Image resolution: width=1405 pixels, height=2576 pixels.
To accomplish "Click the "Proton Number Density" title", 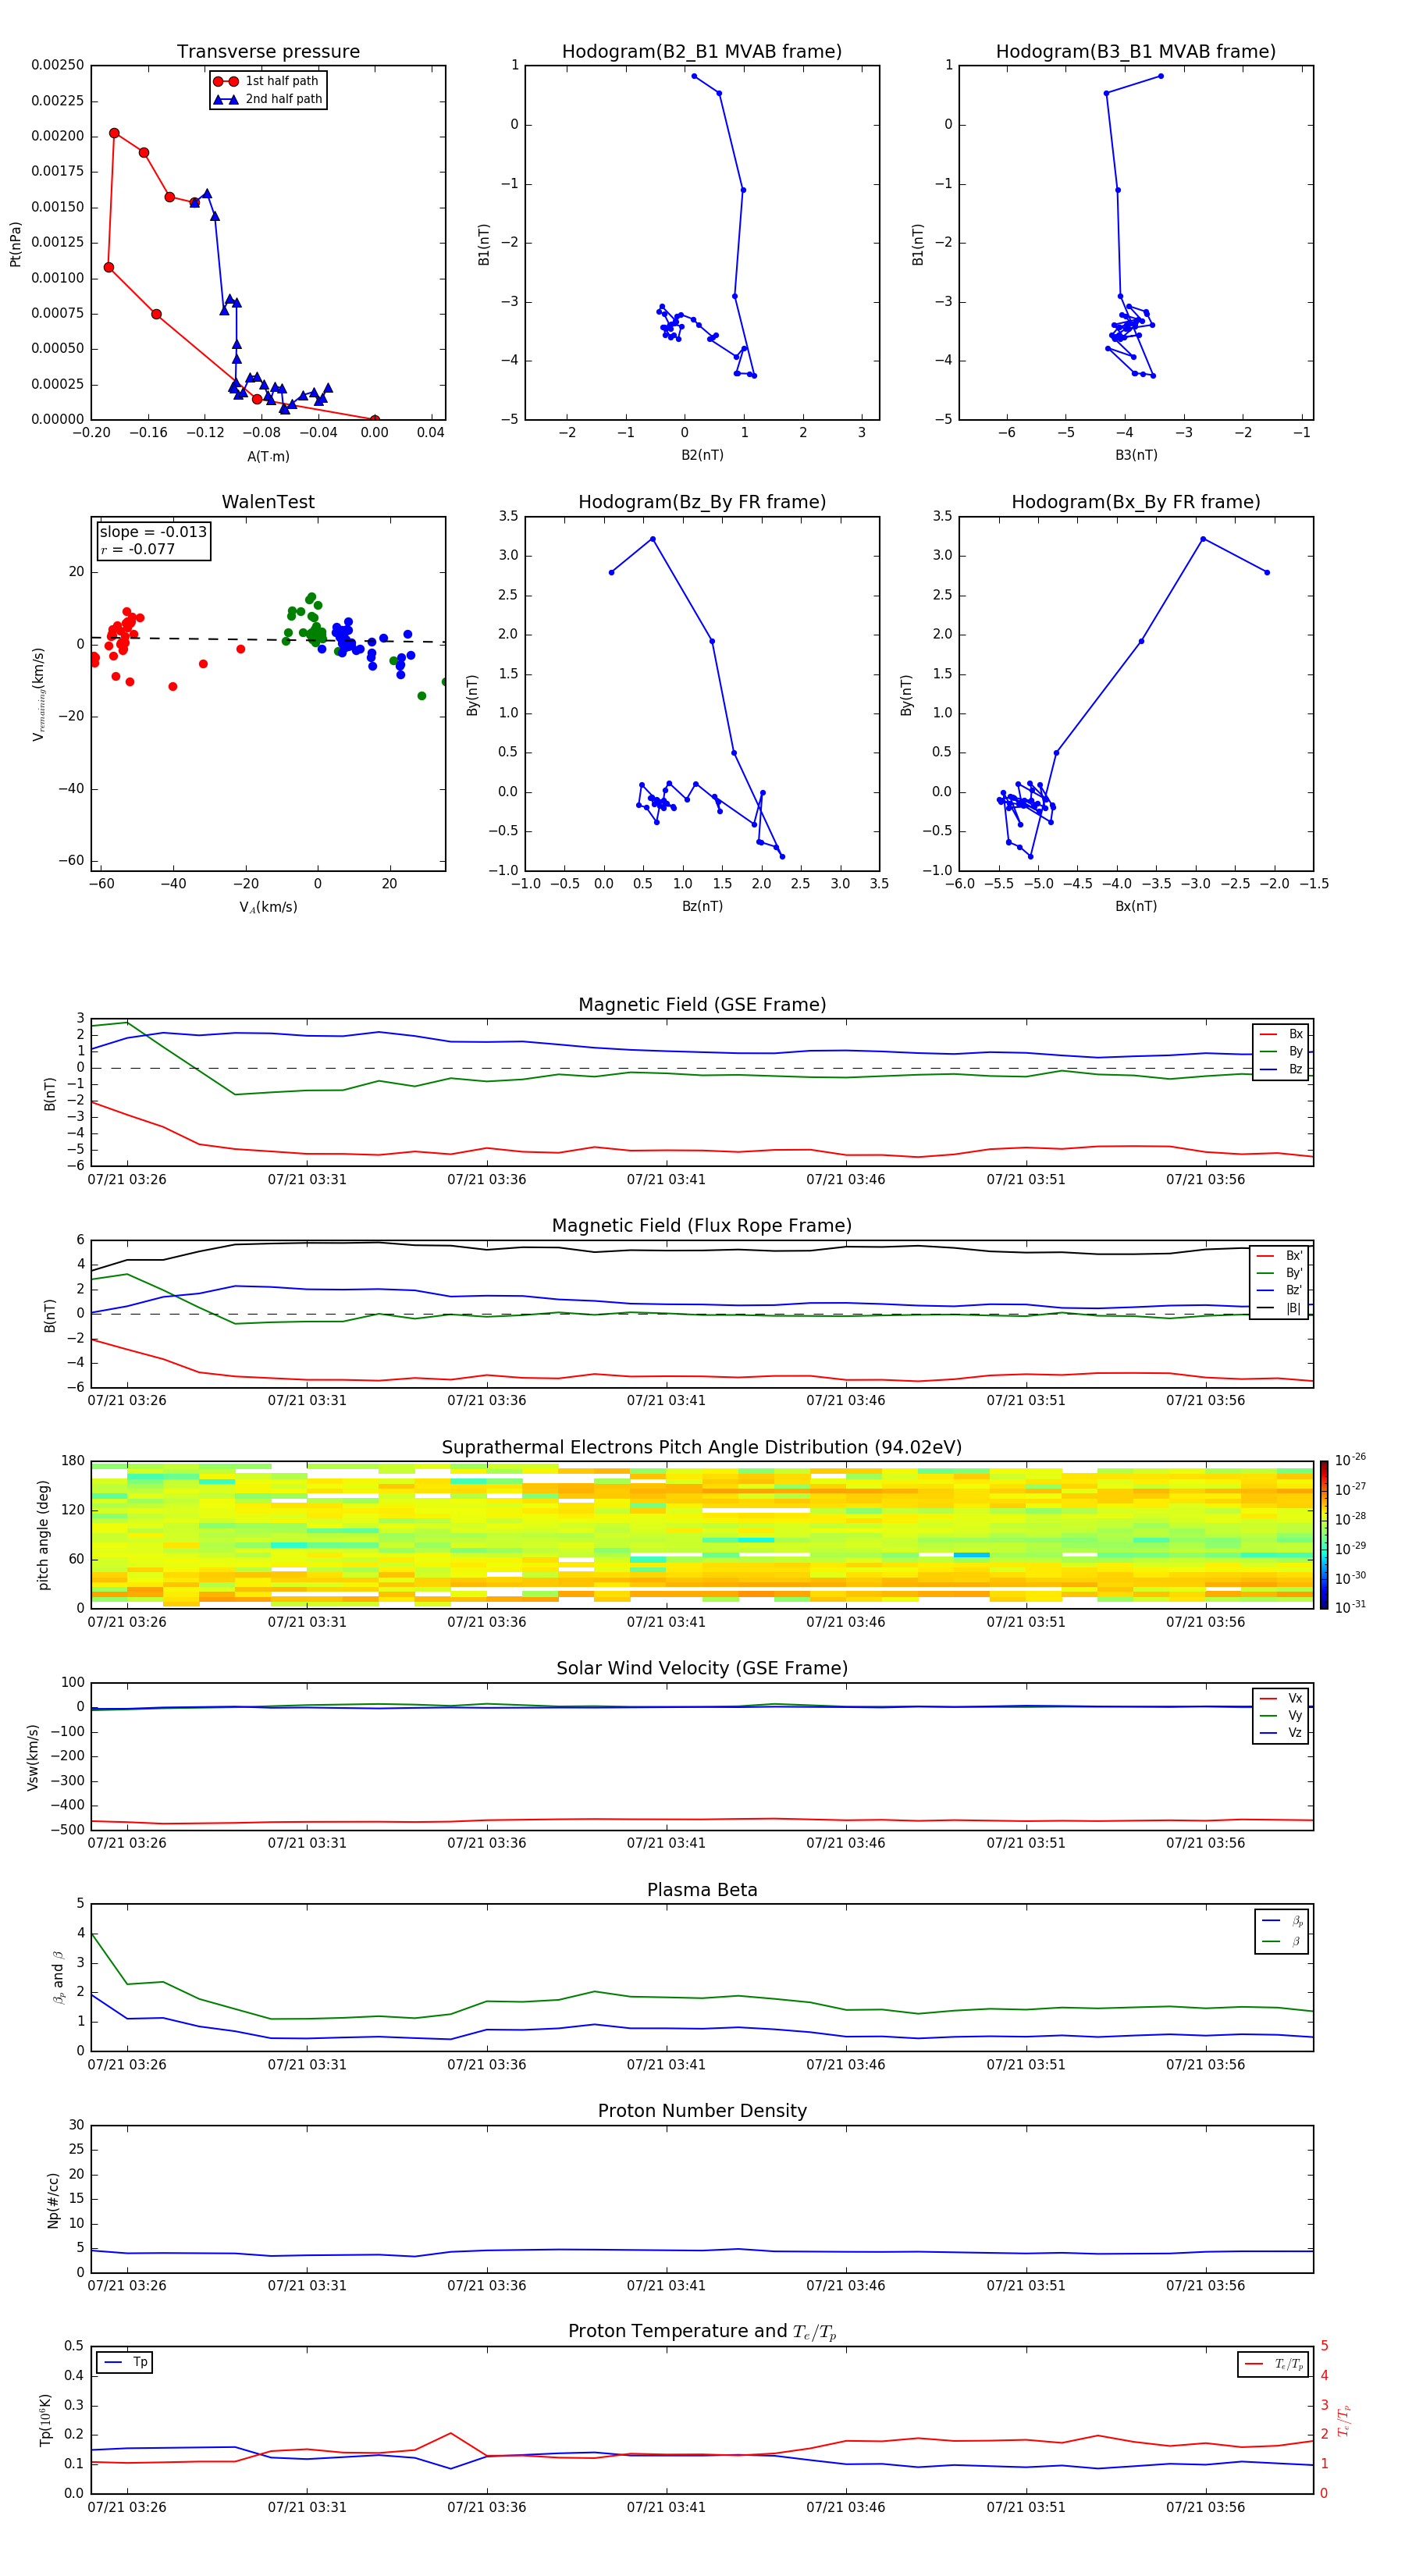I will tap(702, 2111).
